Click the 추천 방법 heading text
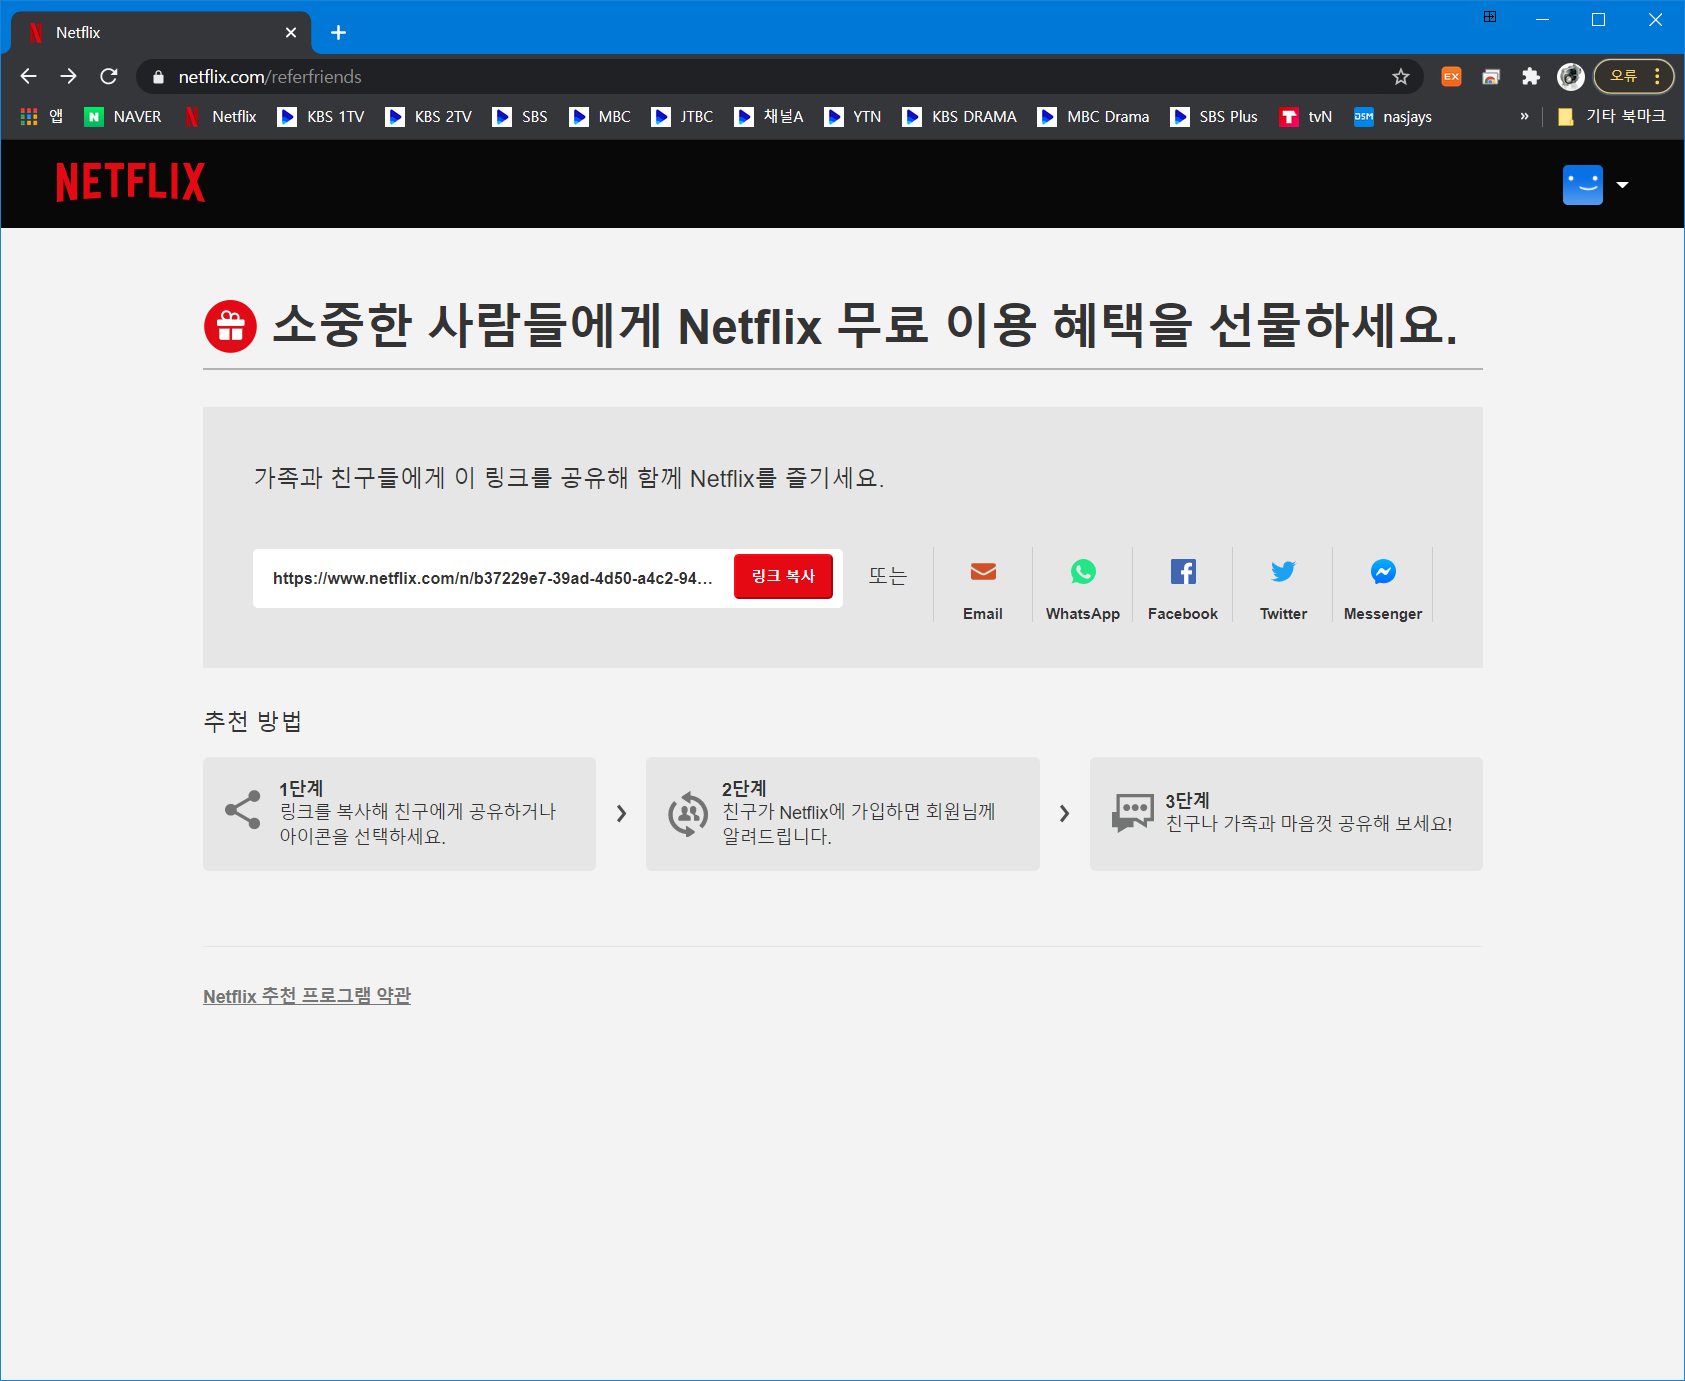The width and height of the screenshot is (1685, 1381). [x=252, y=721]
